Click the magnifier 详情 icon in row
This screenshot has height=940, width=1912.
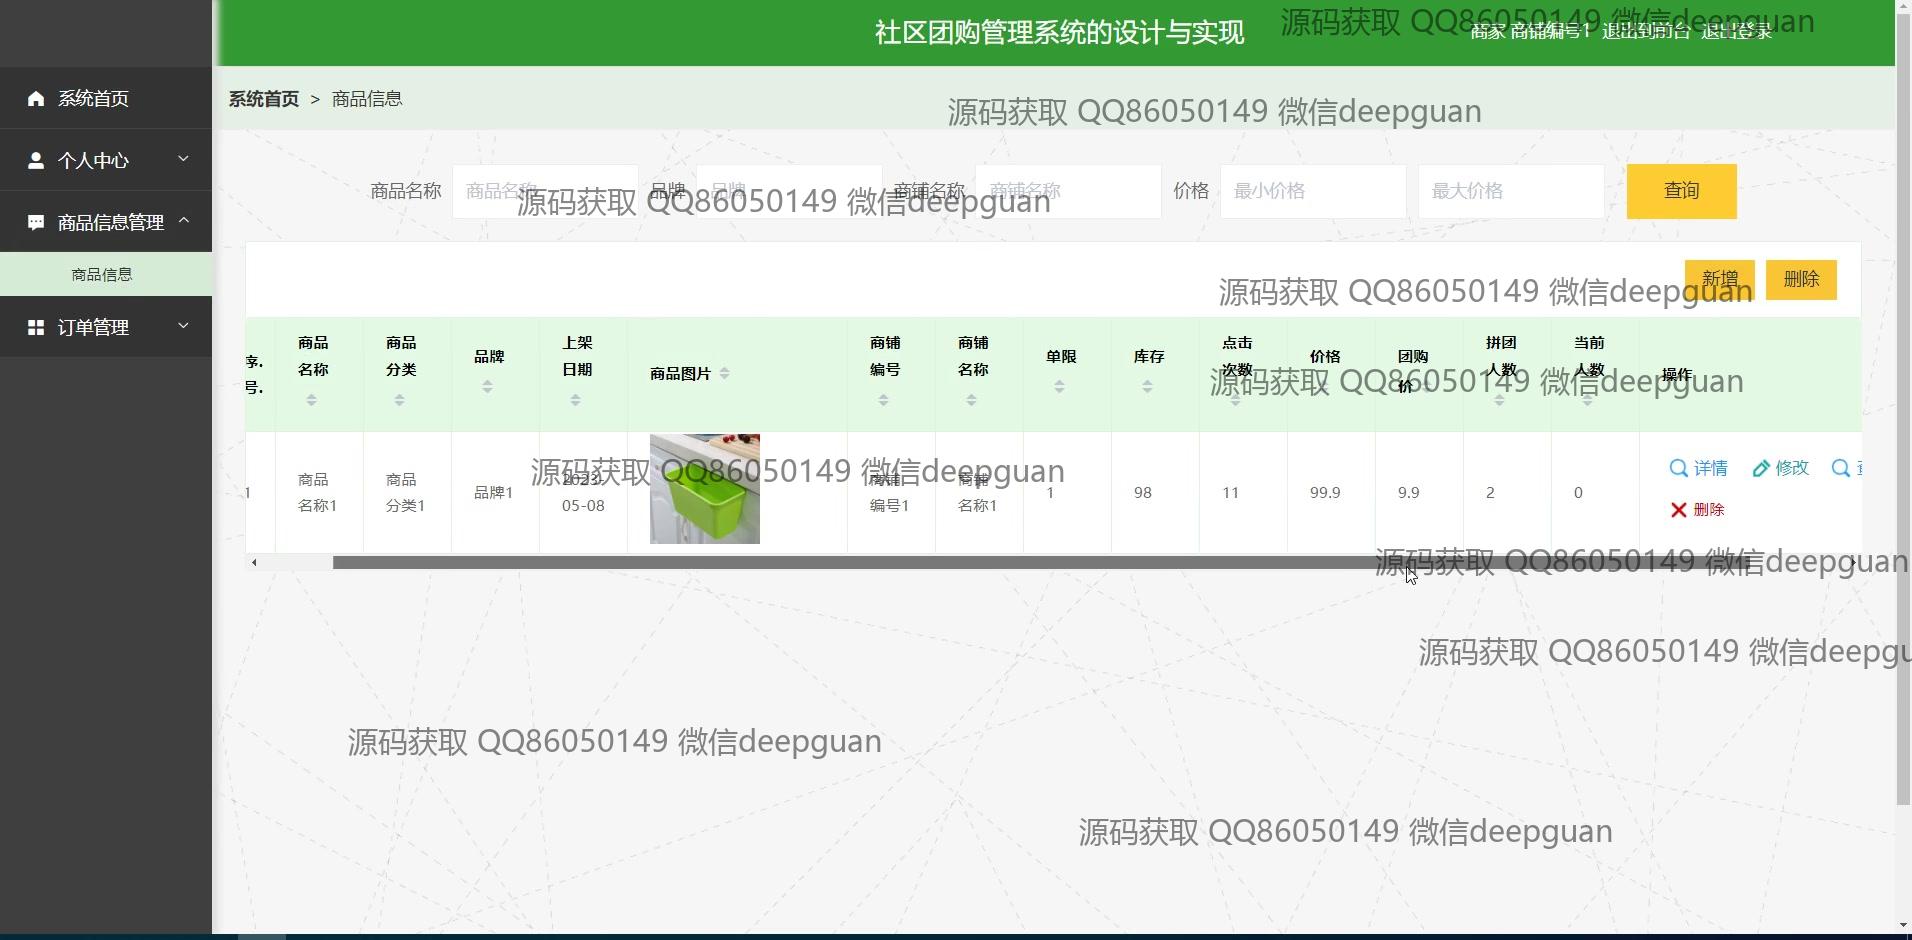(1678, 468)
